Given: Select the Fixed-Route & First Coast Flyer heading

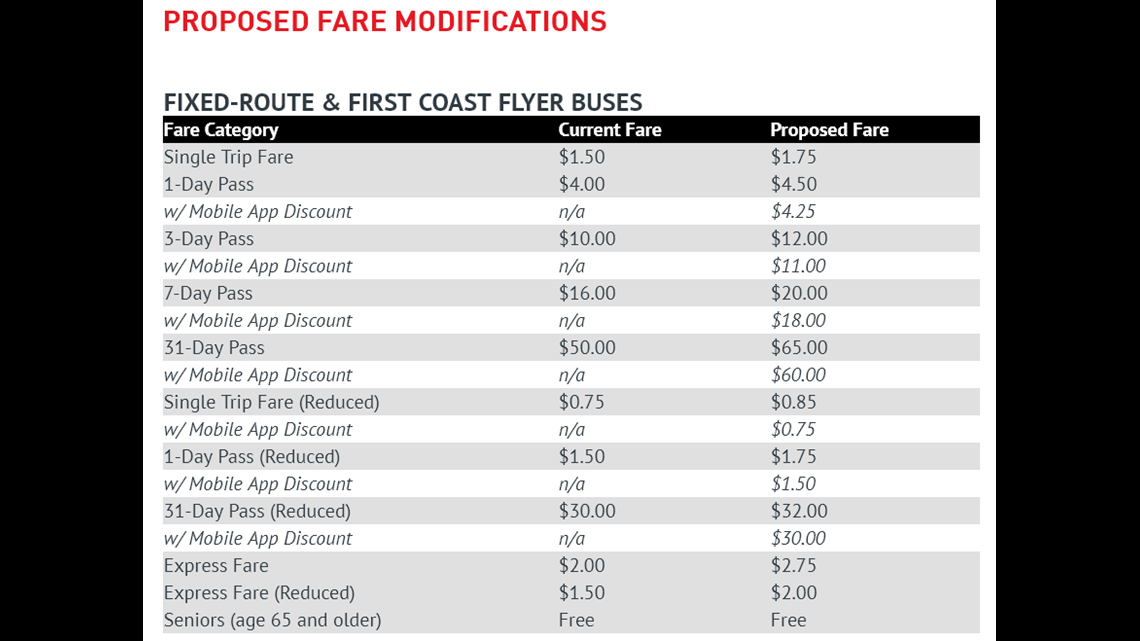Looking at the screenshot, I should coord(403,102).
